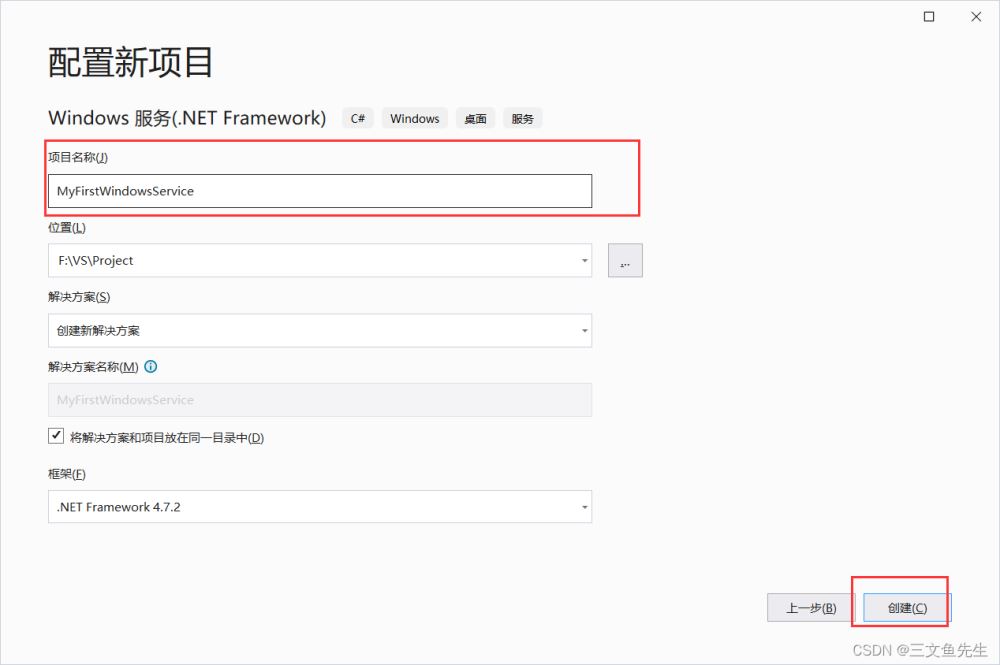Close the 配置新项目 dialog window

[x=975, y=17]
